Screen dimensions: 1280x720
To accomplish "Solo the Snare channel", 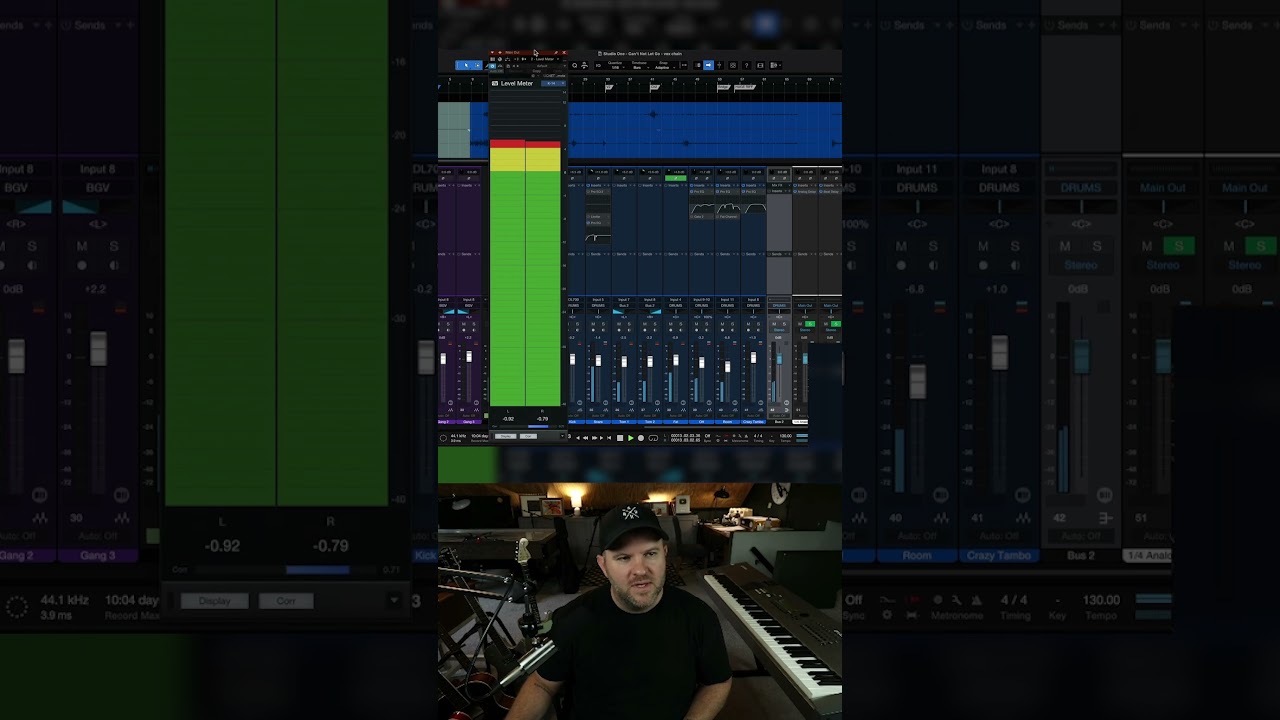I will pos(603,324).
